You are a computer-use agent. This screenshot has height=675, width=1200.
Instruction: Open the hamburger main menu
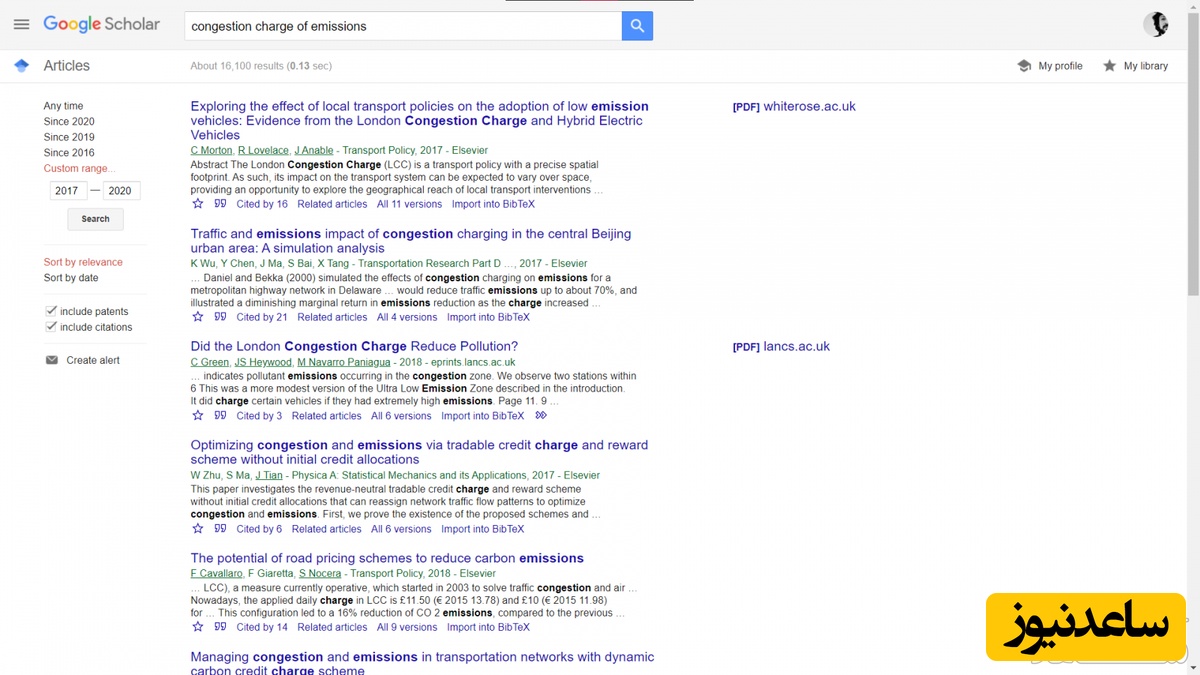tap(21, 25)
